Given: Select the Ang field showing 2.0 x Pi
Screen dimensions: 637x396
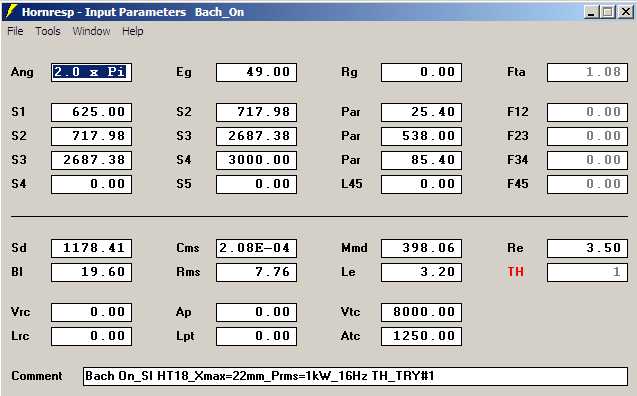Looking at the screenshot, I should tap(91, 72).
